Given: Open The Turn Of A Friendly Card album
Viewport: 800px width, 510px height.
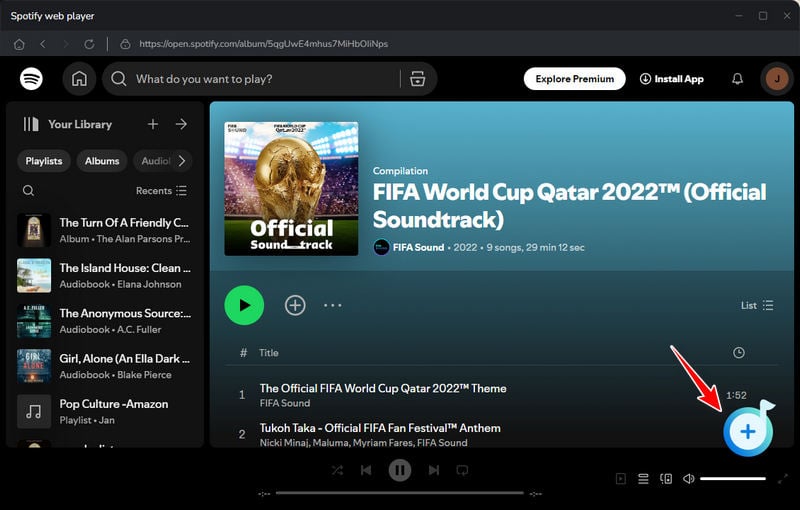Looking at the screenshot, I should pyautogui.click(x=105, y=230).
